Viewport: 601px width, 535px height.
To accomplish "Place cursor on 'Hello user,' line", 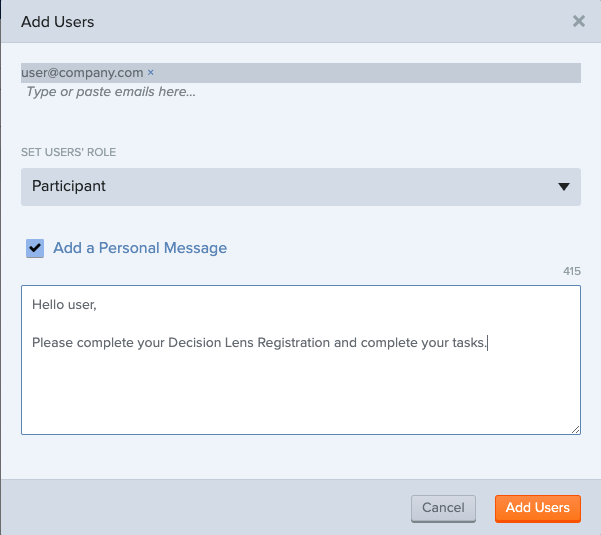I will (x=64, y=304).
